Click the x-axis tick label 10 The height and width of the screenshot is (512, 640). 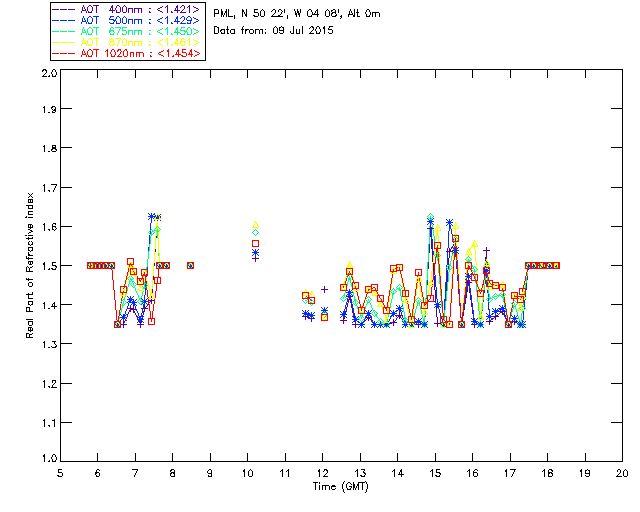pyautogui.click(x=247, y=473)
